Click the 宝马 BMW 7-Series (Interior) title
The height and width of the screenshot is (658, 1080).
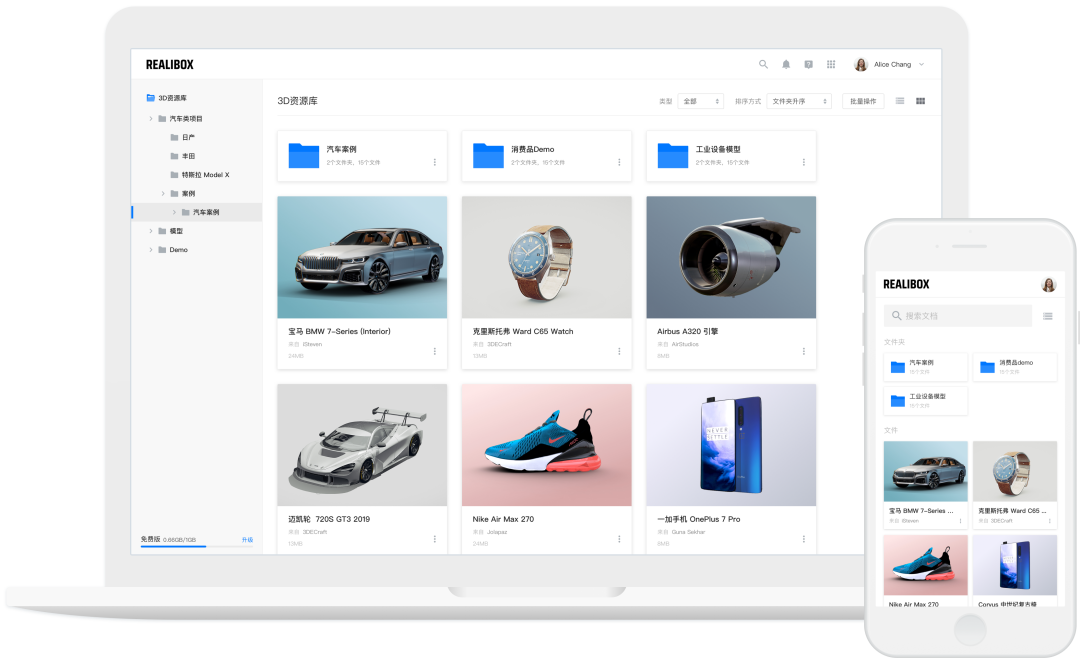[x=340, y=331]
